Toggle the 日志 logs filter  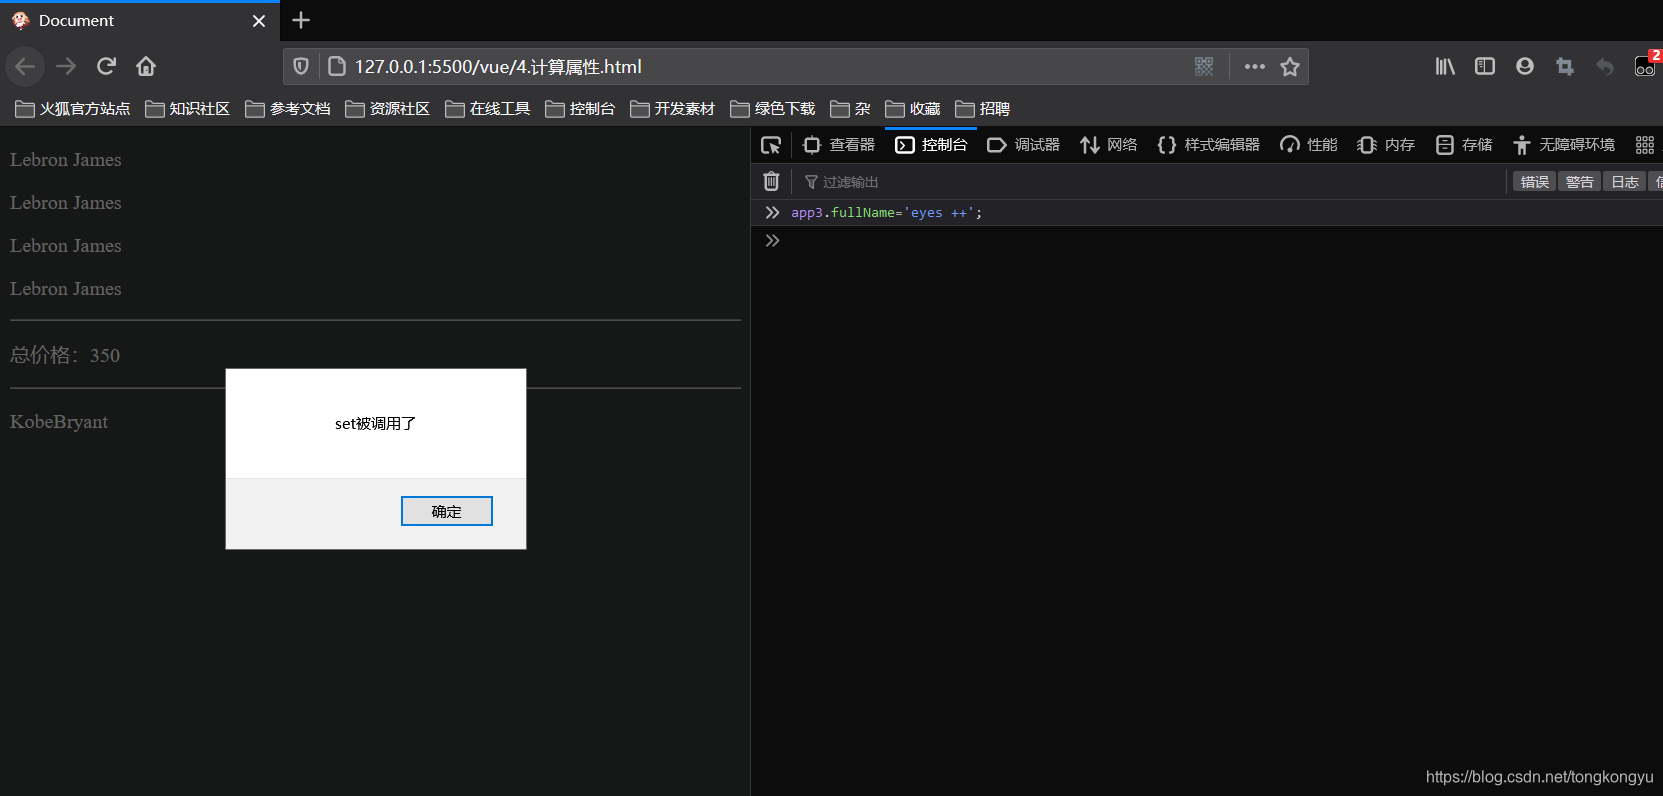1625,182
